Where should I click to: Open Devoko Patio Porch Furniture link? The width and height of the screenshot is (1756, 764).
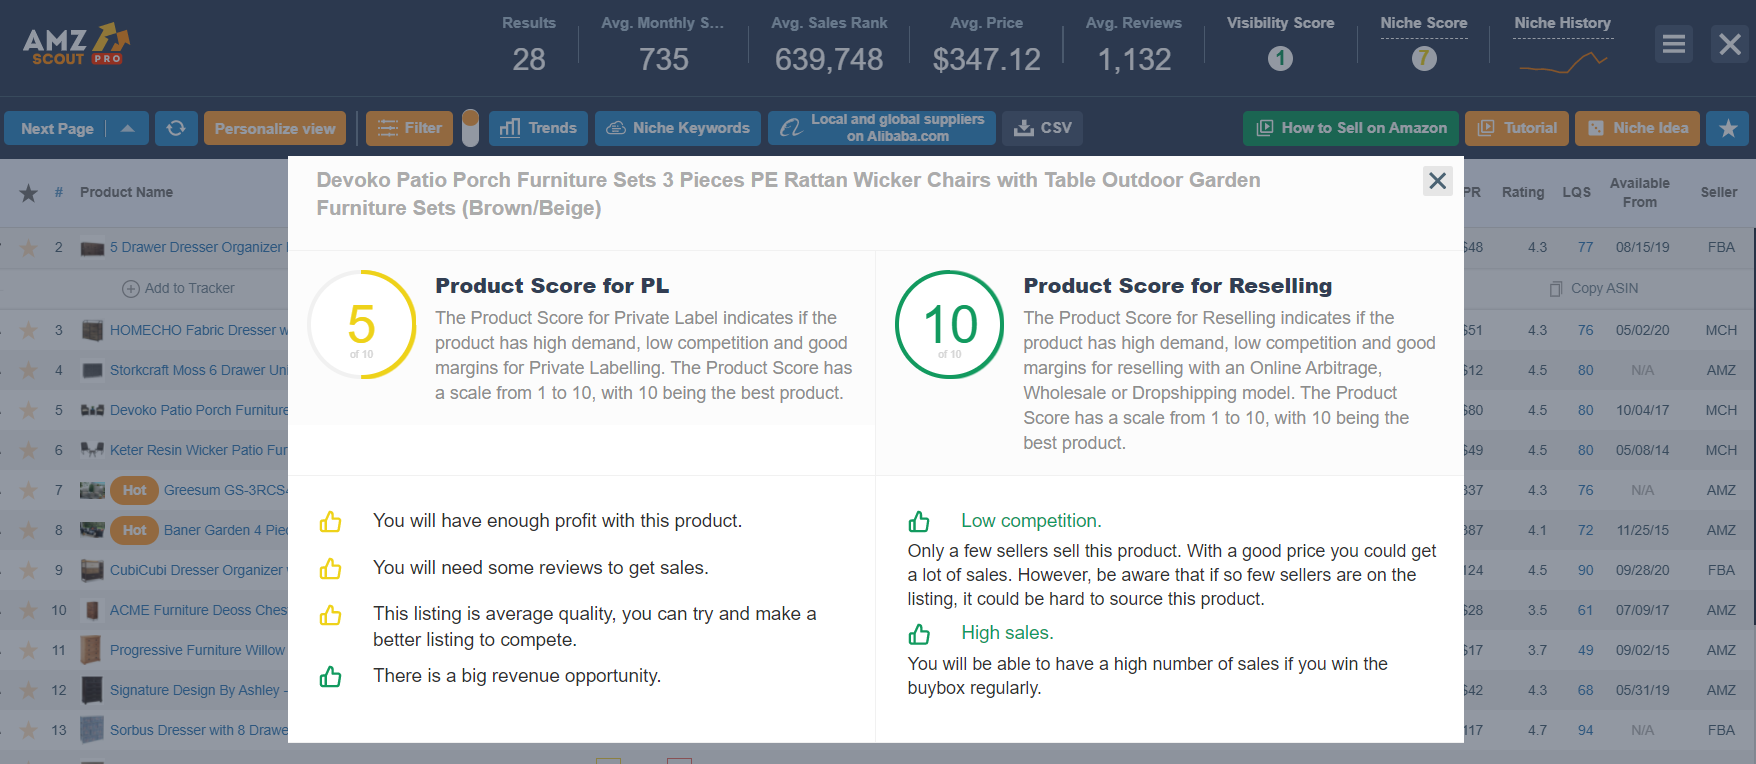[198, 410]
